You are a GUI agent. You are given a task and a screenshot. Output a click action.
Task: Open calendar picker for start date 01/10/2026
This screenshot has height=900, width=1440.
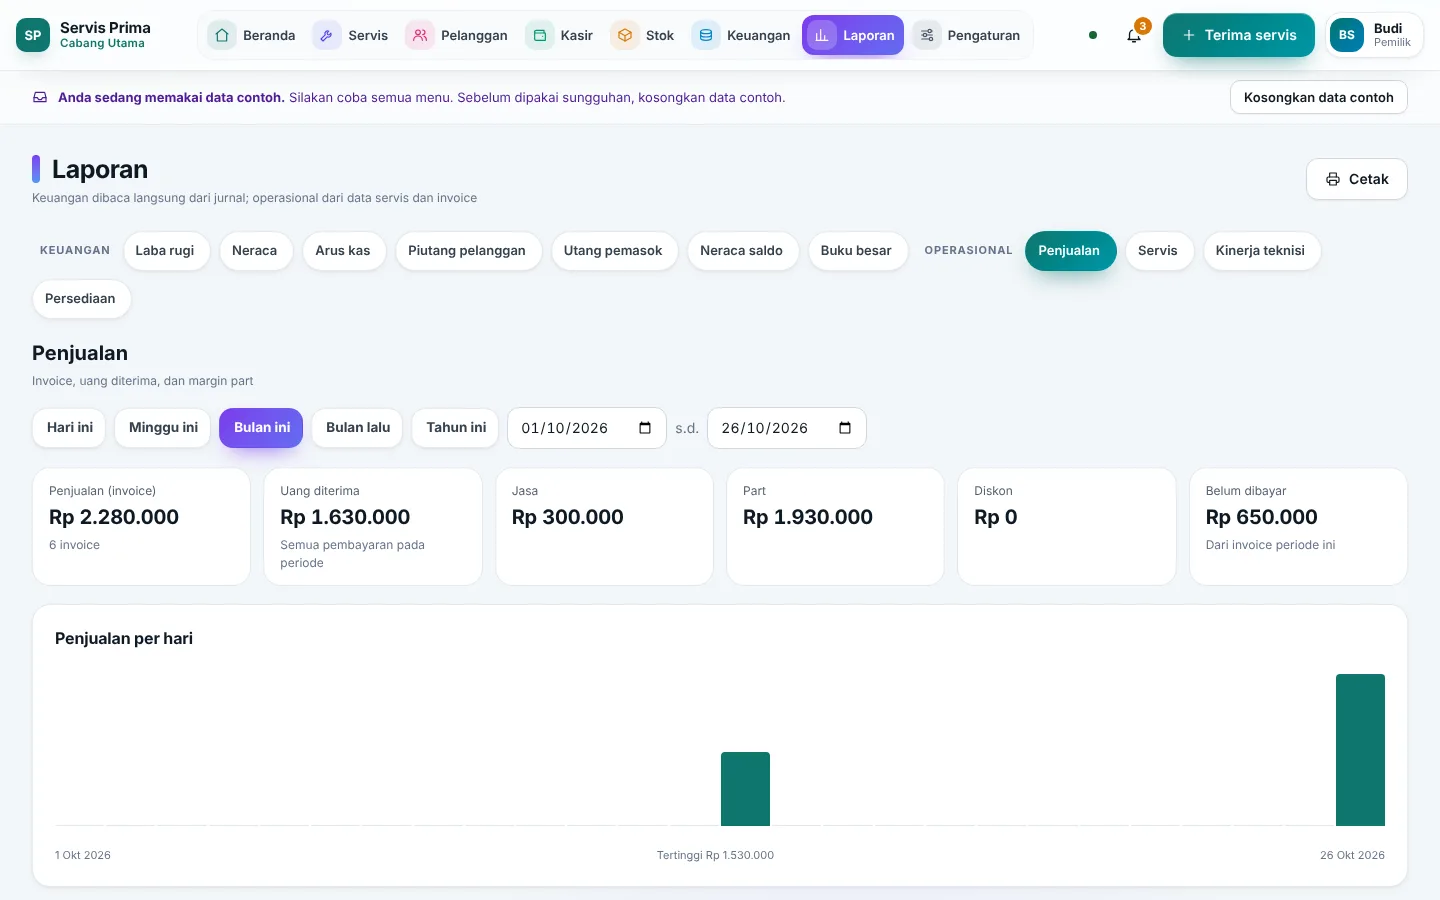click(645, 428)
